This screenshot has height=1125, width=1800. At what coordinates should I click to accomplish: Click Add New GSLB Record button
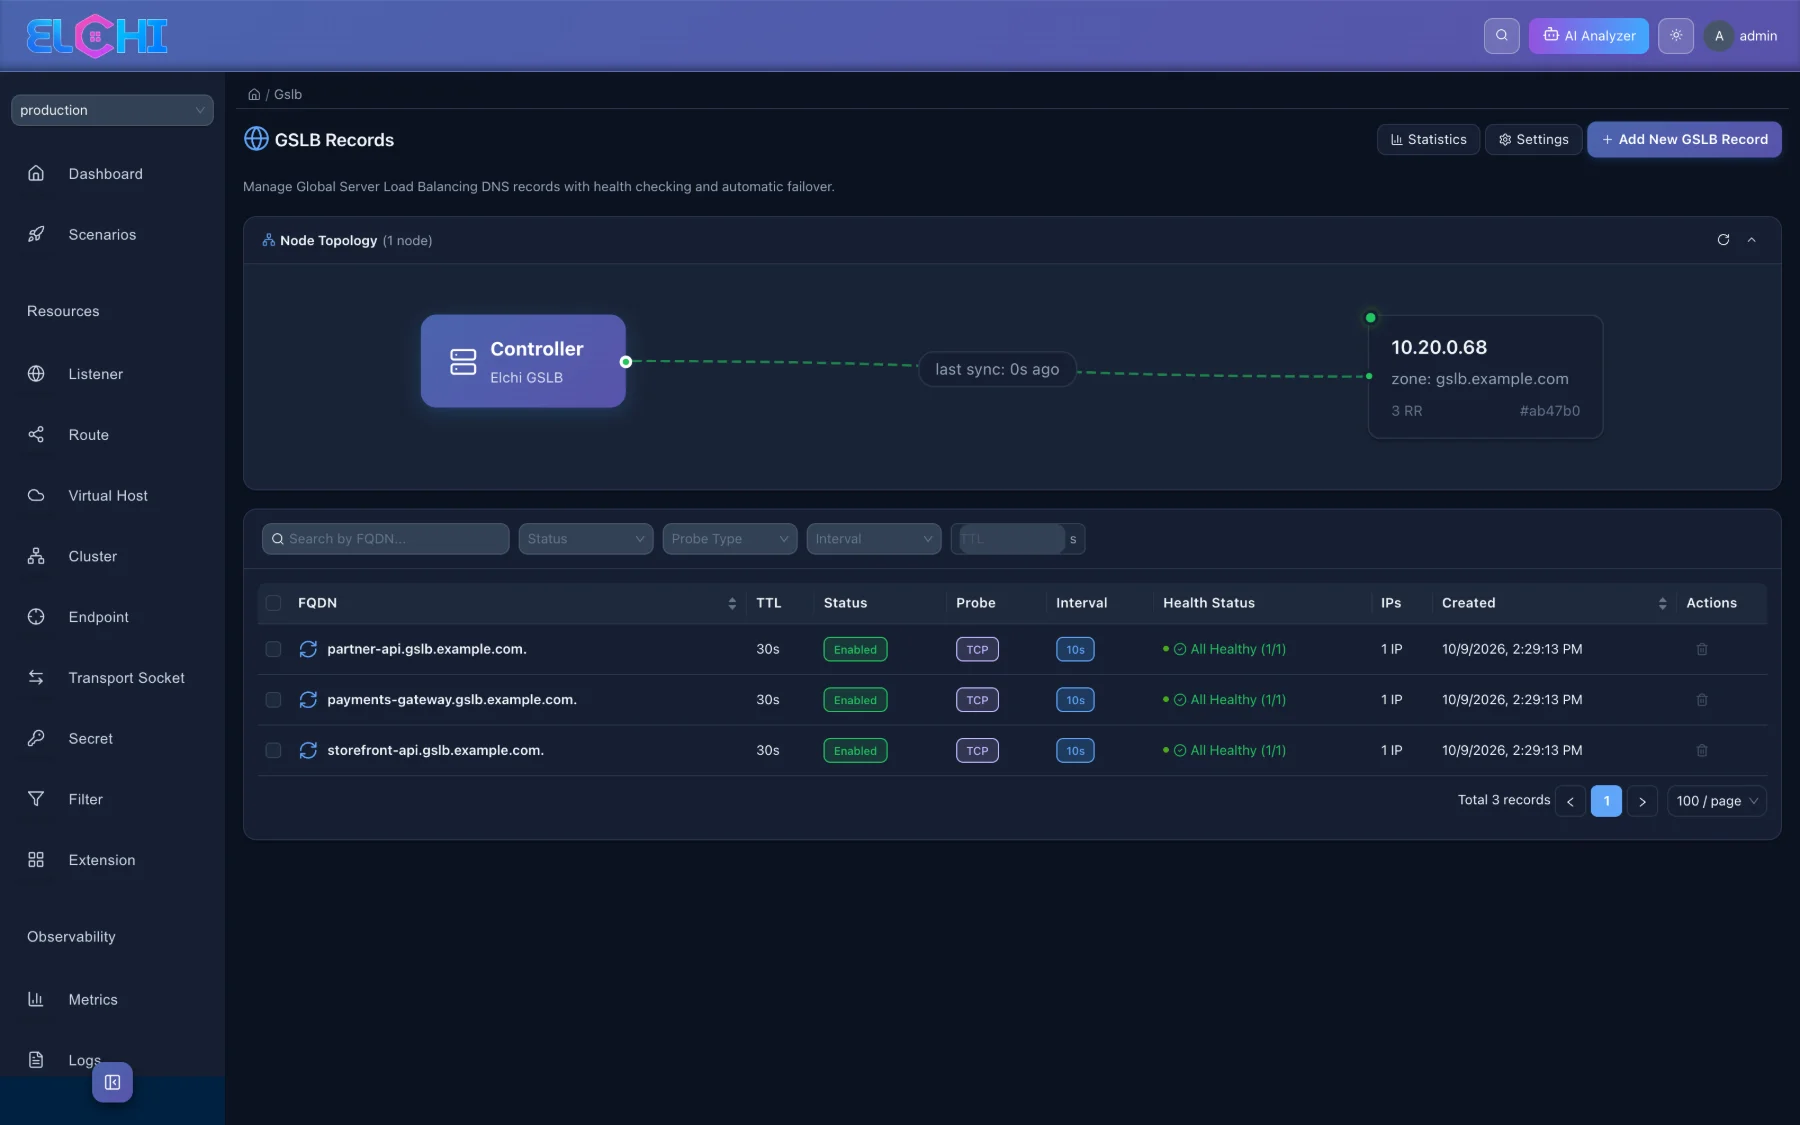[x=1684, y=140]
